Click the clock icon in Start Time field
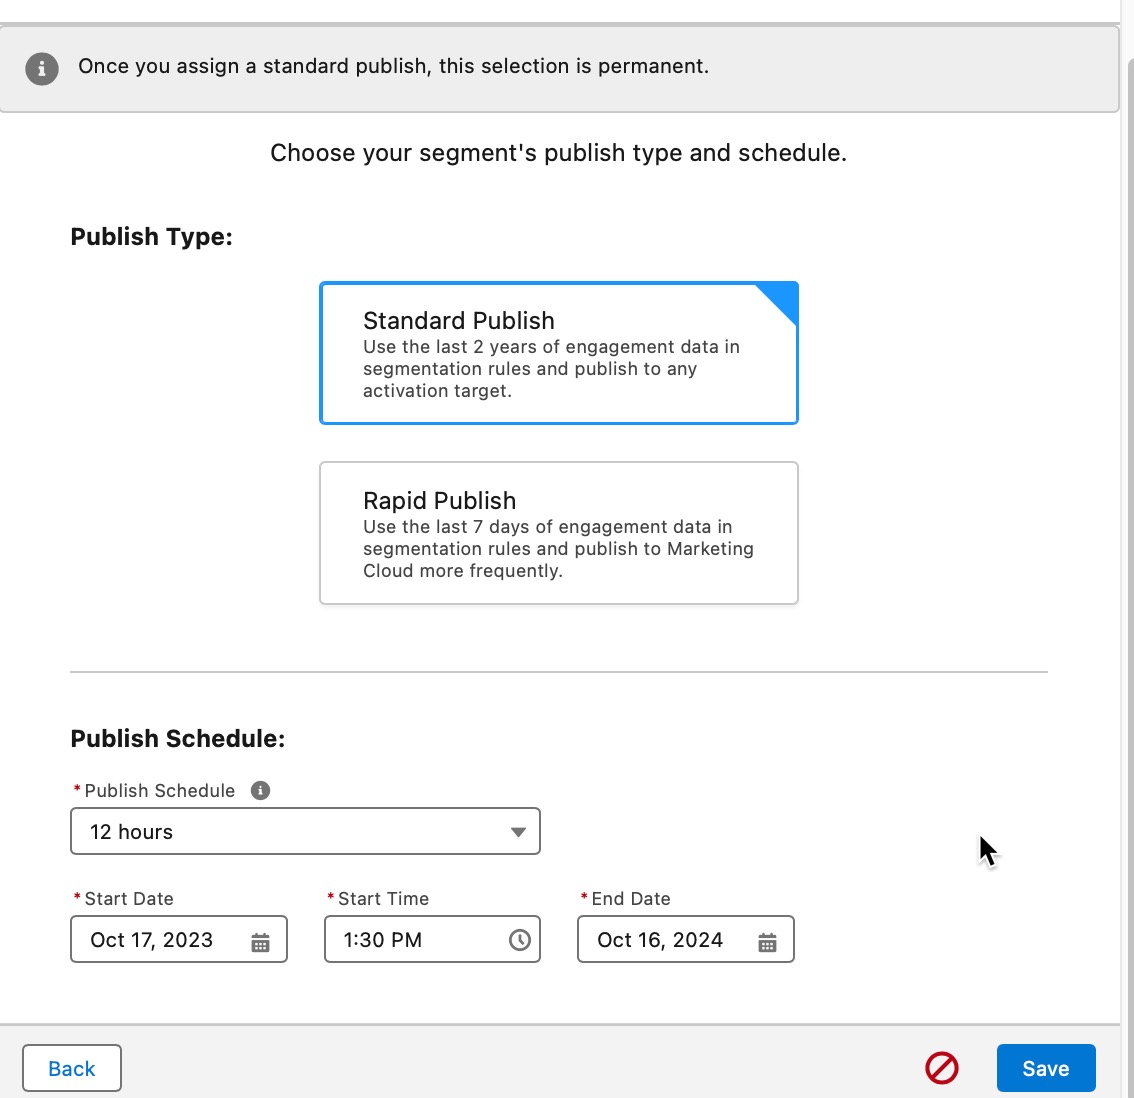The height and width of the screenshot is (1098, 1134). [519, 940]
